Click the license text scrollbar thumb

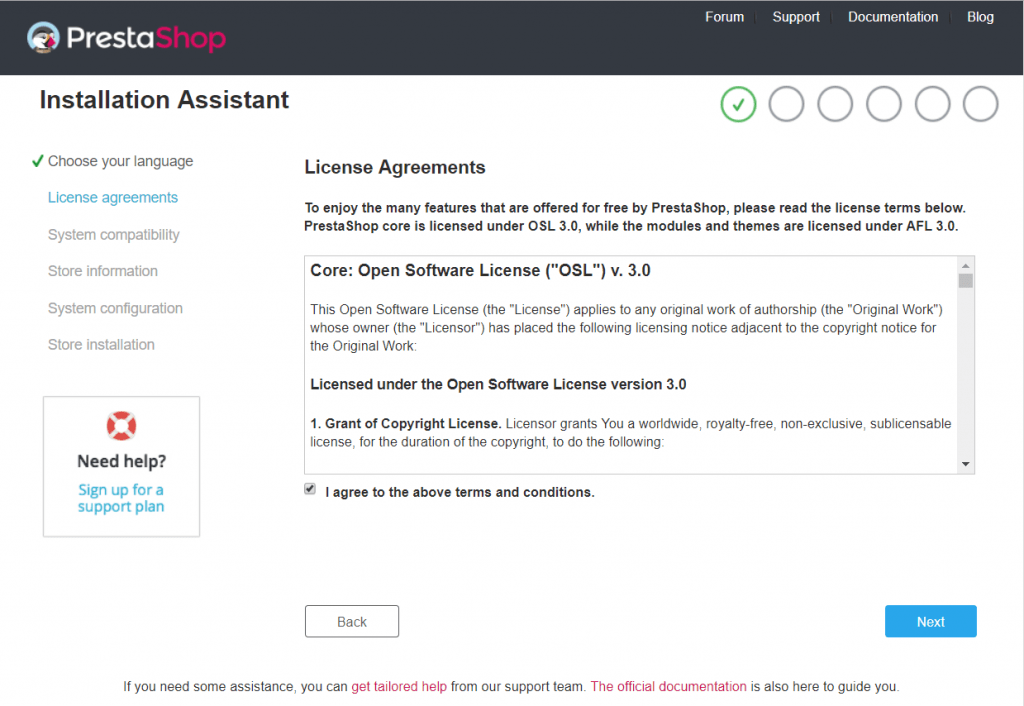point(965,281)
